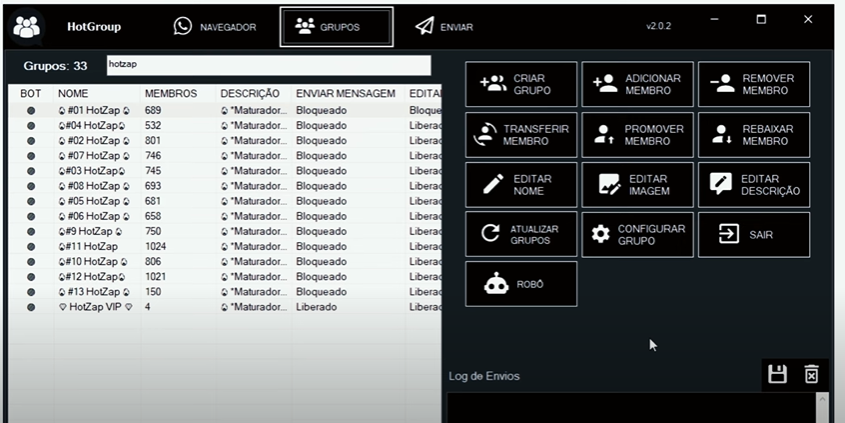Open the Robô bot button
The image size is (845, 423).
pyautogui.click(x=521, y=284)
